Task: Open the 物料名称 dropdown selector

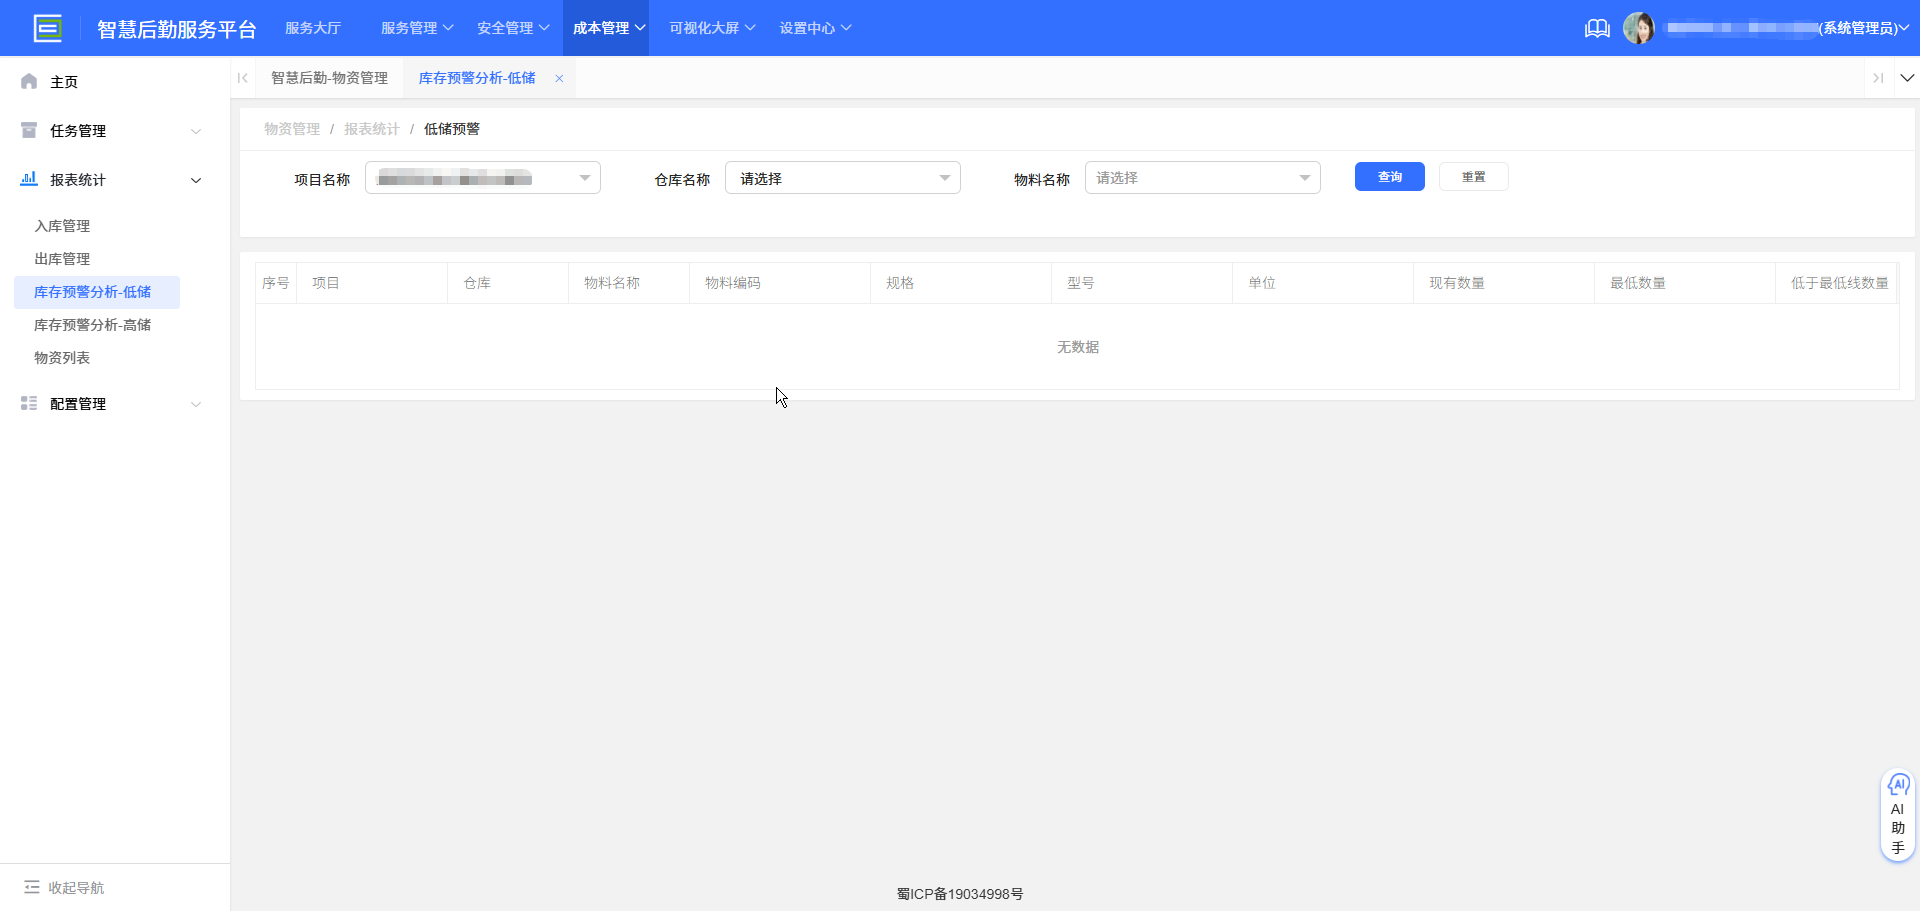Action: (1202, 177)
